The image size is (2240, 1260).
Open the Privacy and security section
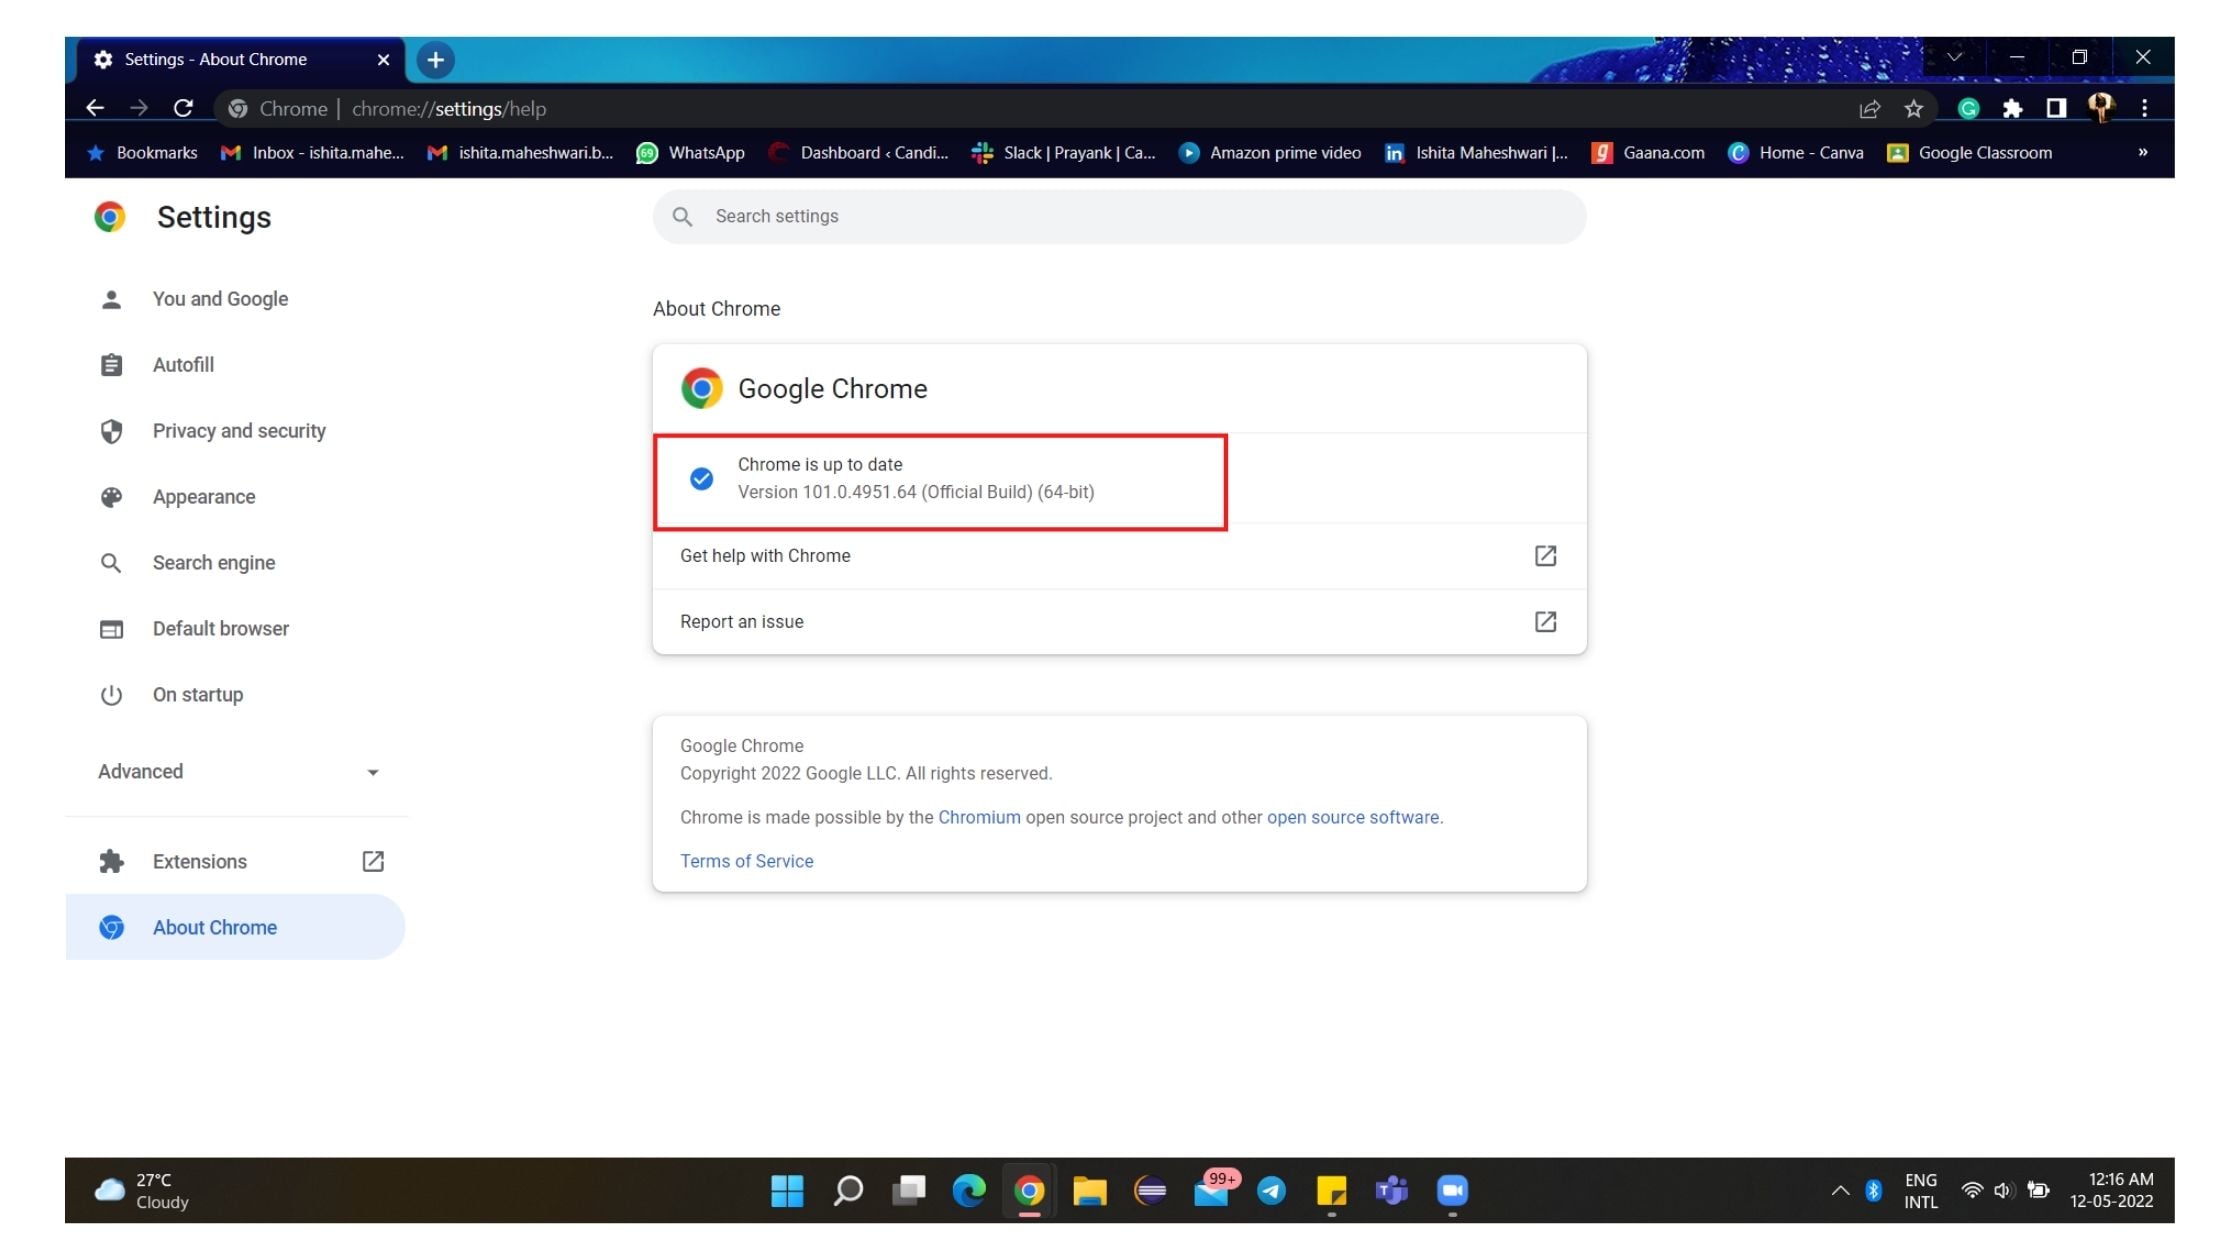tap(238, 430)
